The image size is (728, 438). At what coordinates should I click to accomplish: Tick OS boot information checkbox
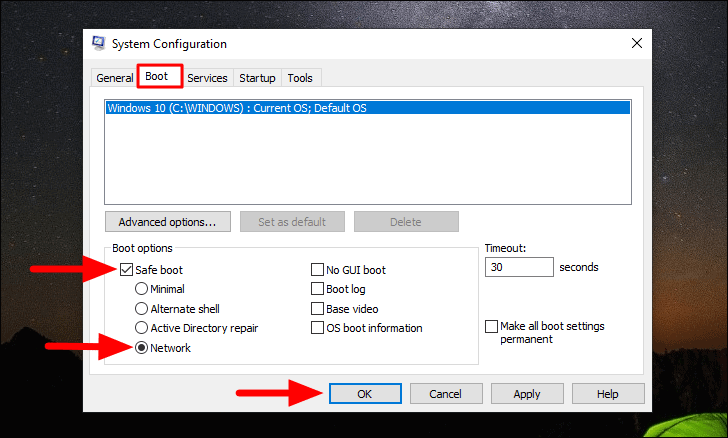[317, 328]
